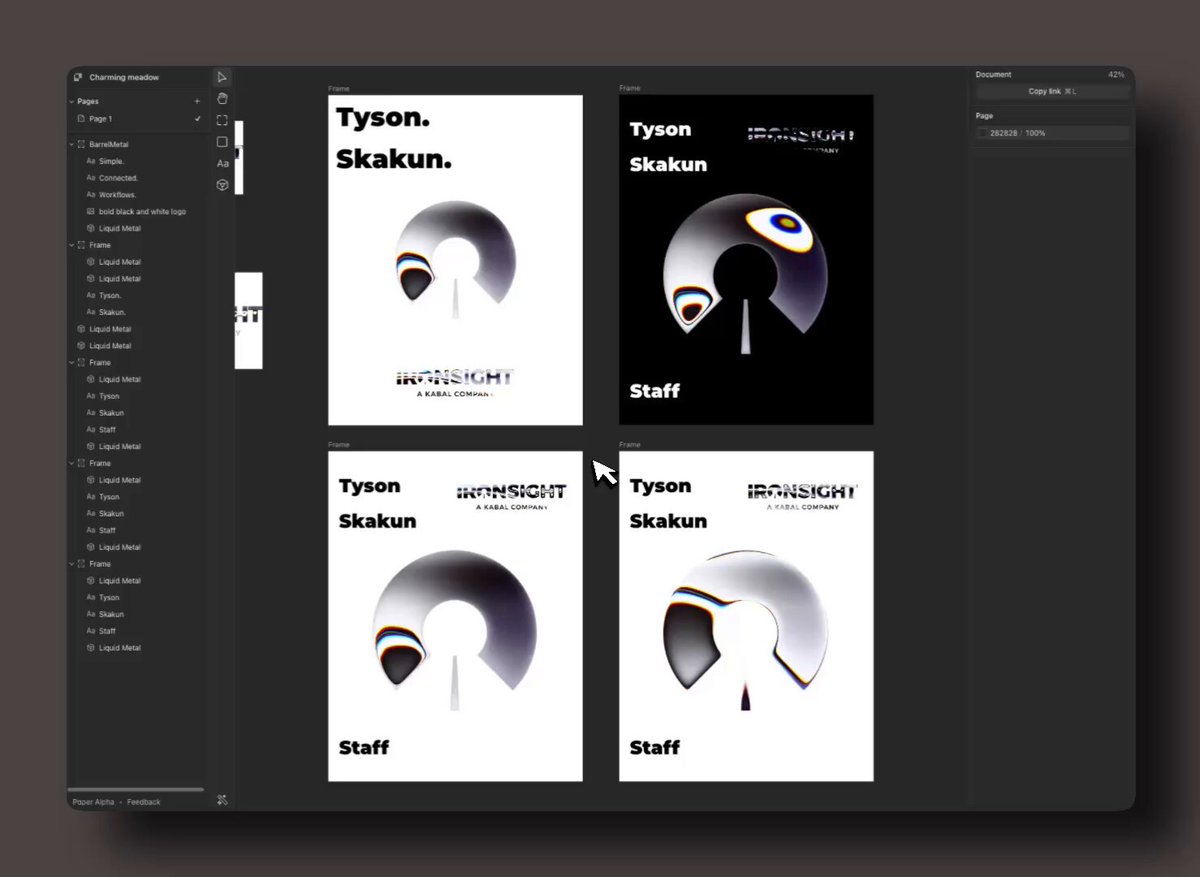Click the Ironsight logo on the black artboard
Viewport: 1200px width, 877px height.
802,138
